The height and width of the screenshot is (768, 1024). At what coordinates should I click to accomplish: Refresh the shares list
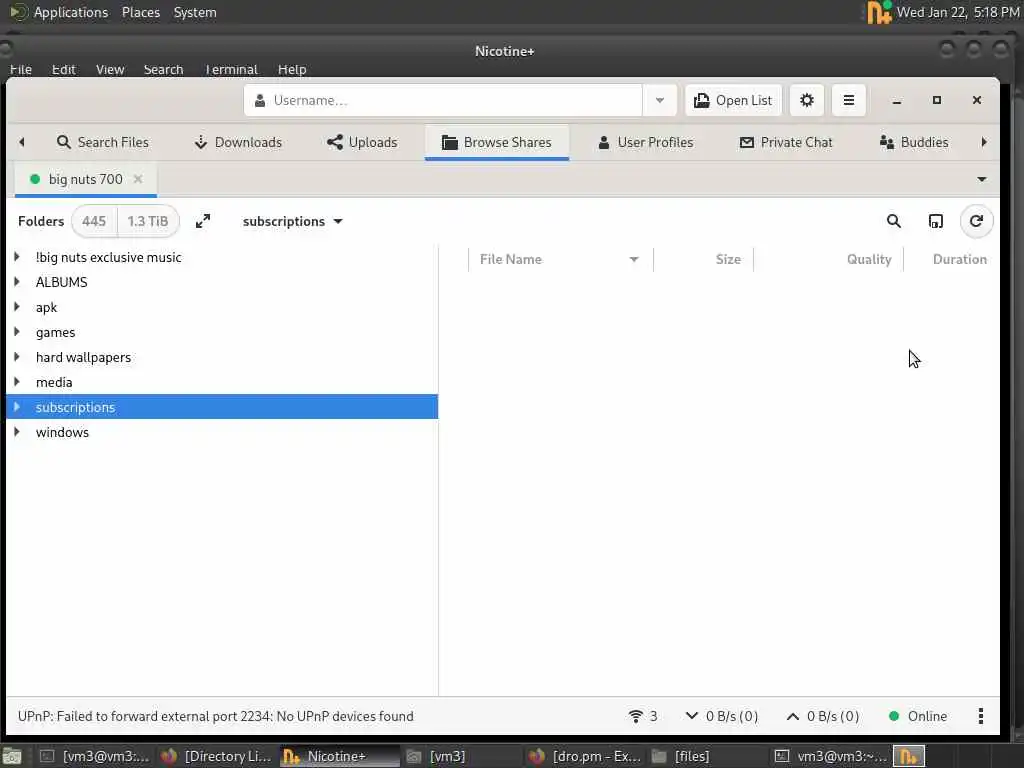pyautogui.click(x=976, y=221)
